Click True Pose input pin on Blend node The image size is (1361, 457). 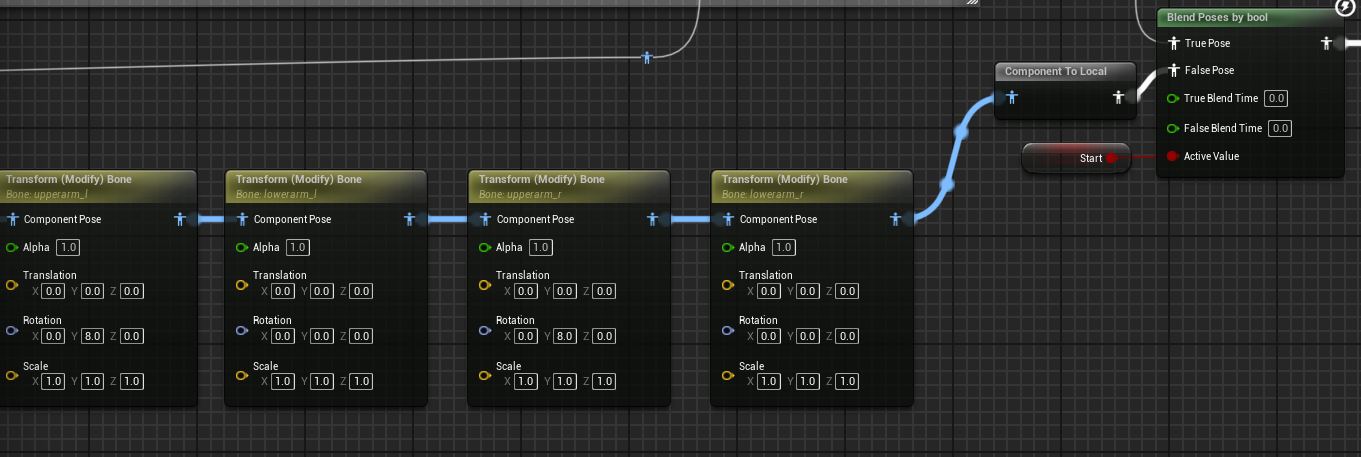(x=1174, y=43)
